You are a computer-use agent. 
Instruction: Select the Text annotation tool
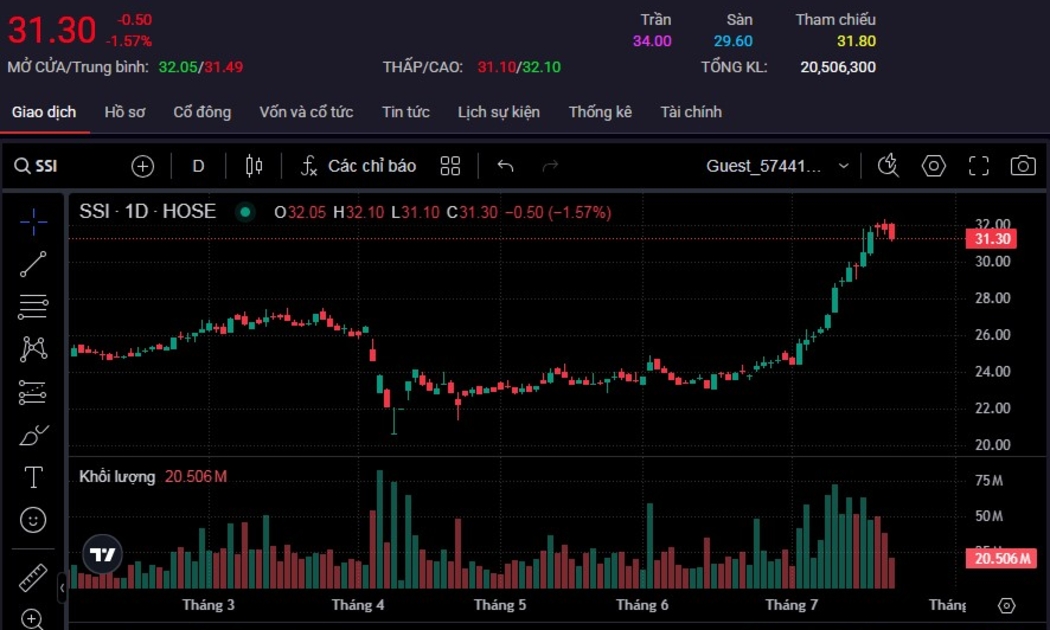pyautogui.click(x=33, y=477)
